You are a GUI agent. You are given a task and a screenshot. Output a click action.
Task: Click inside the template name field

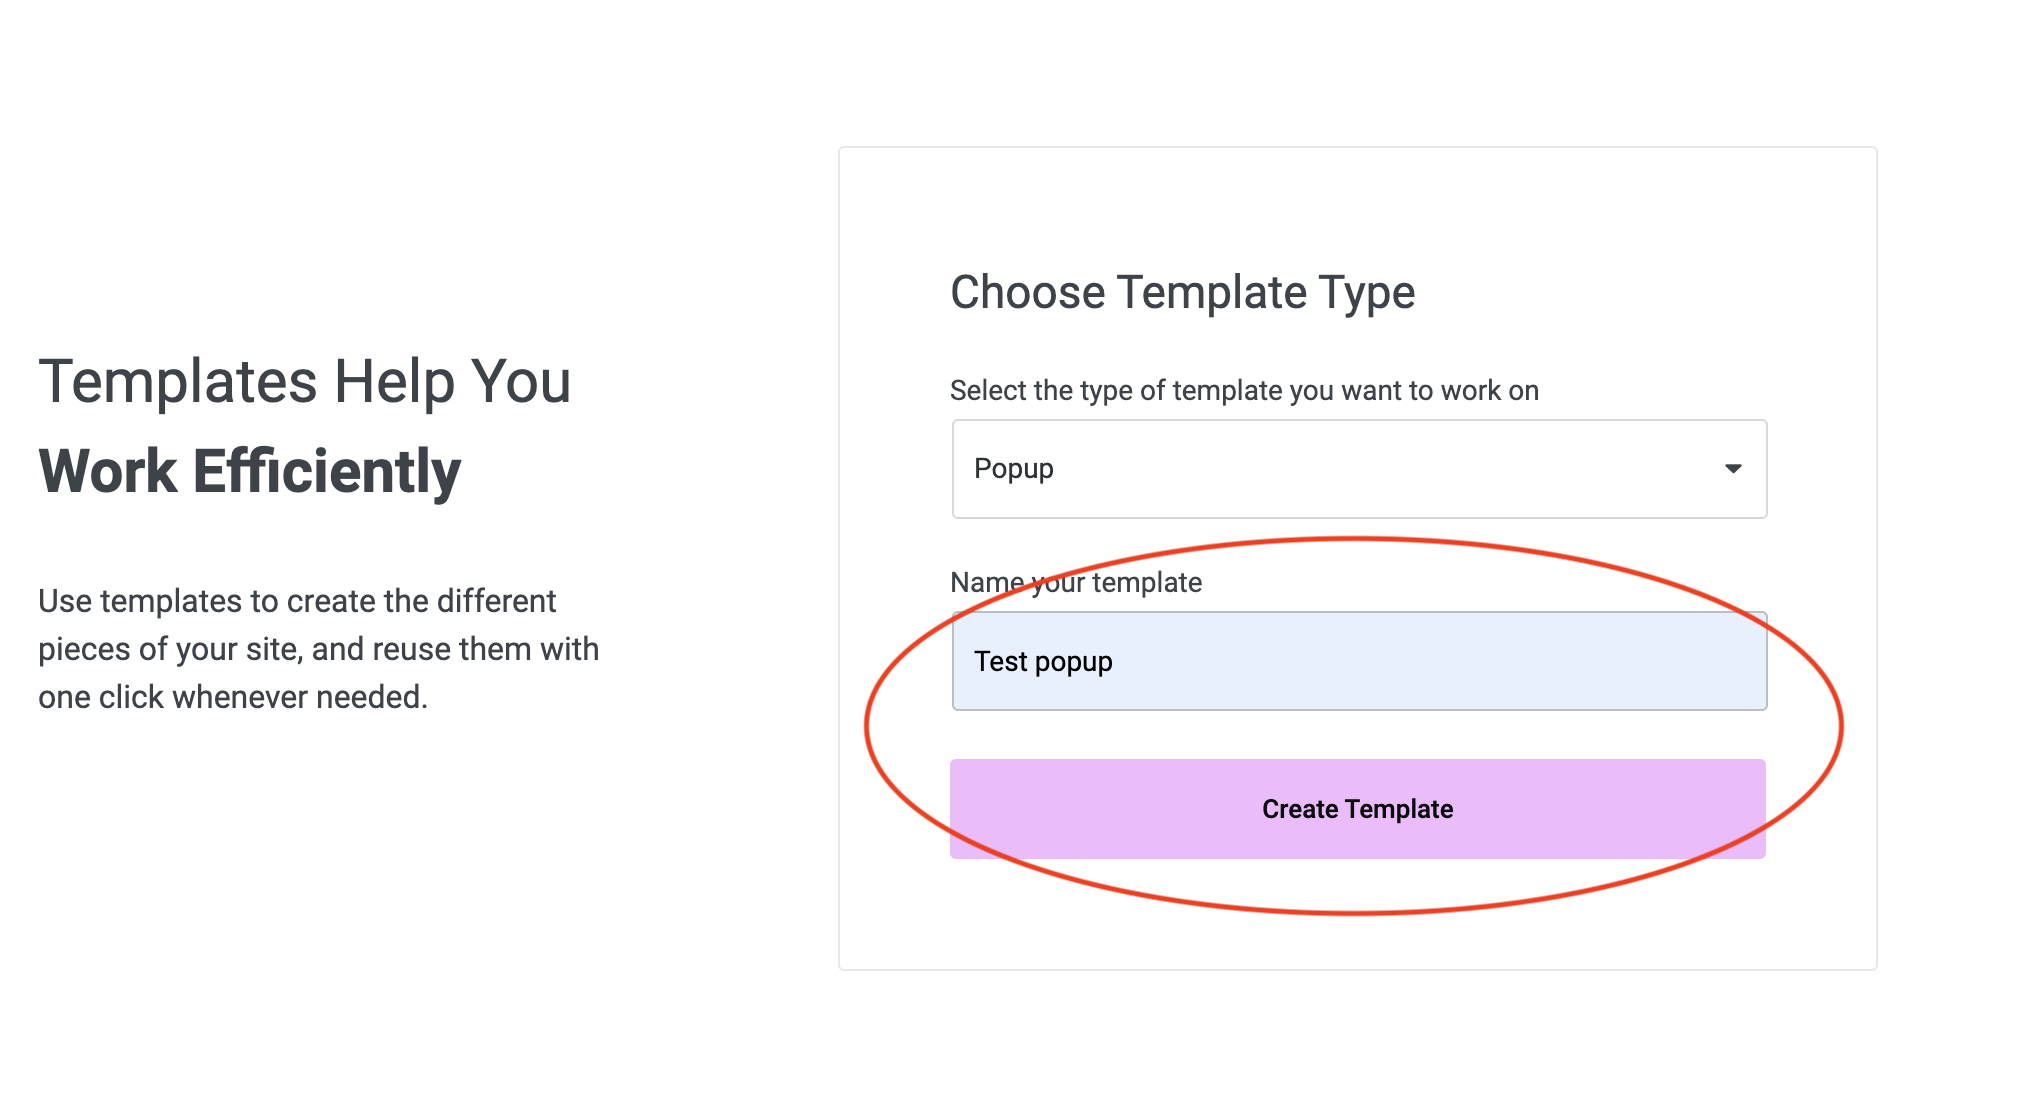point(1358,661)
